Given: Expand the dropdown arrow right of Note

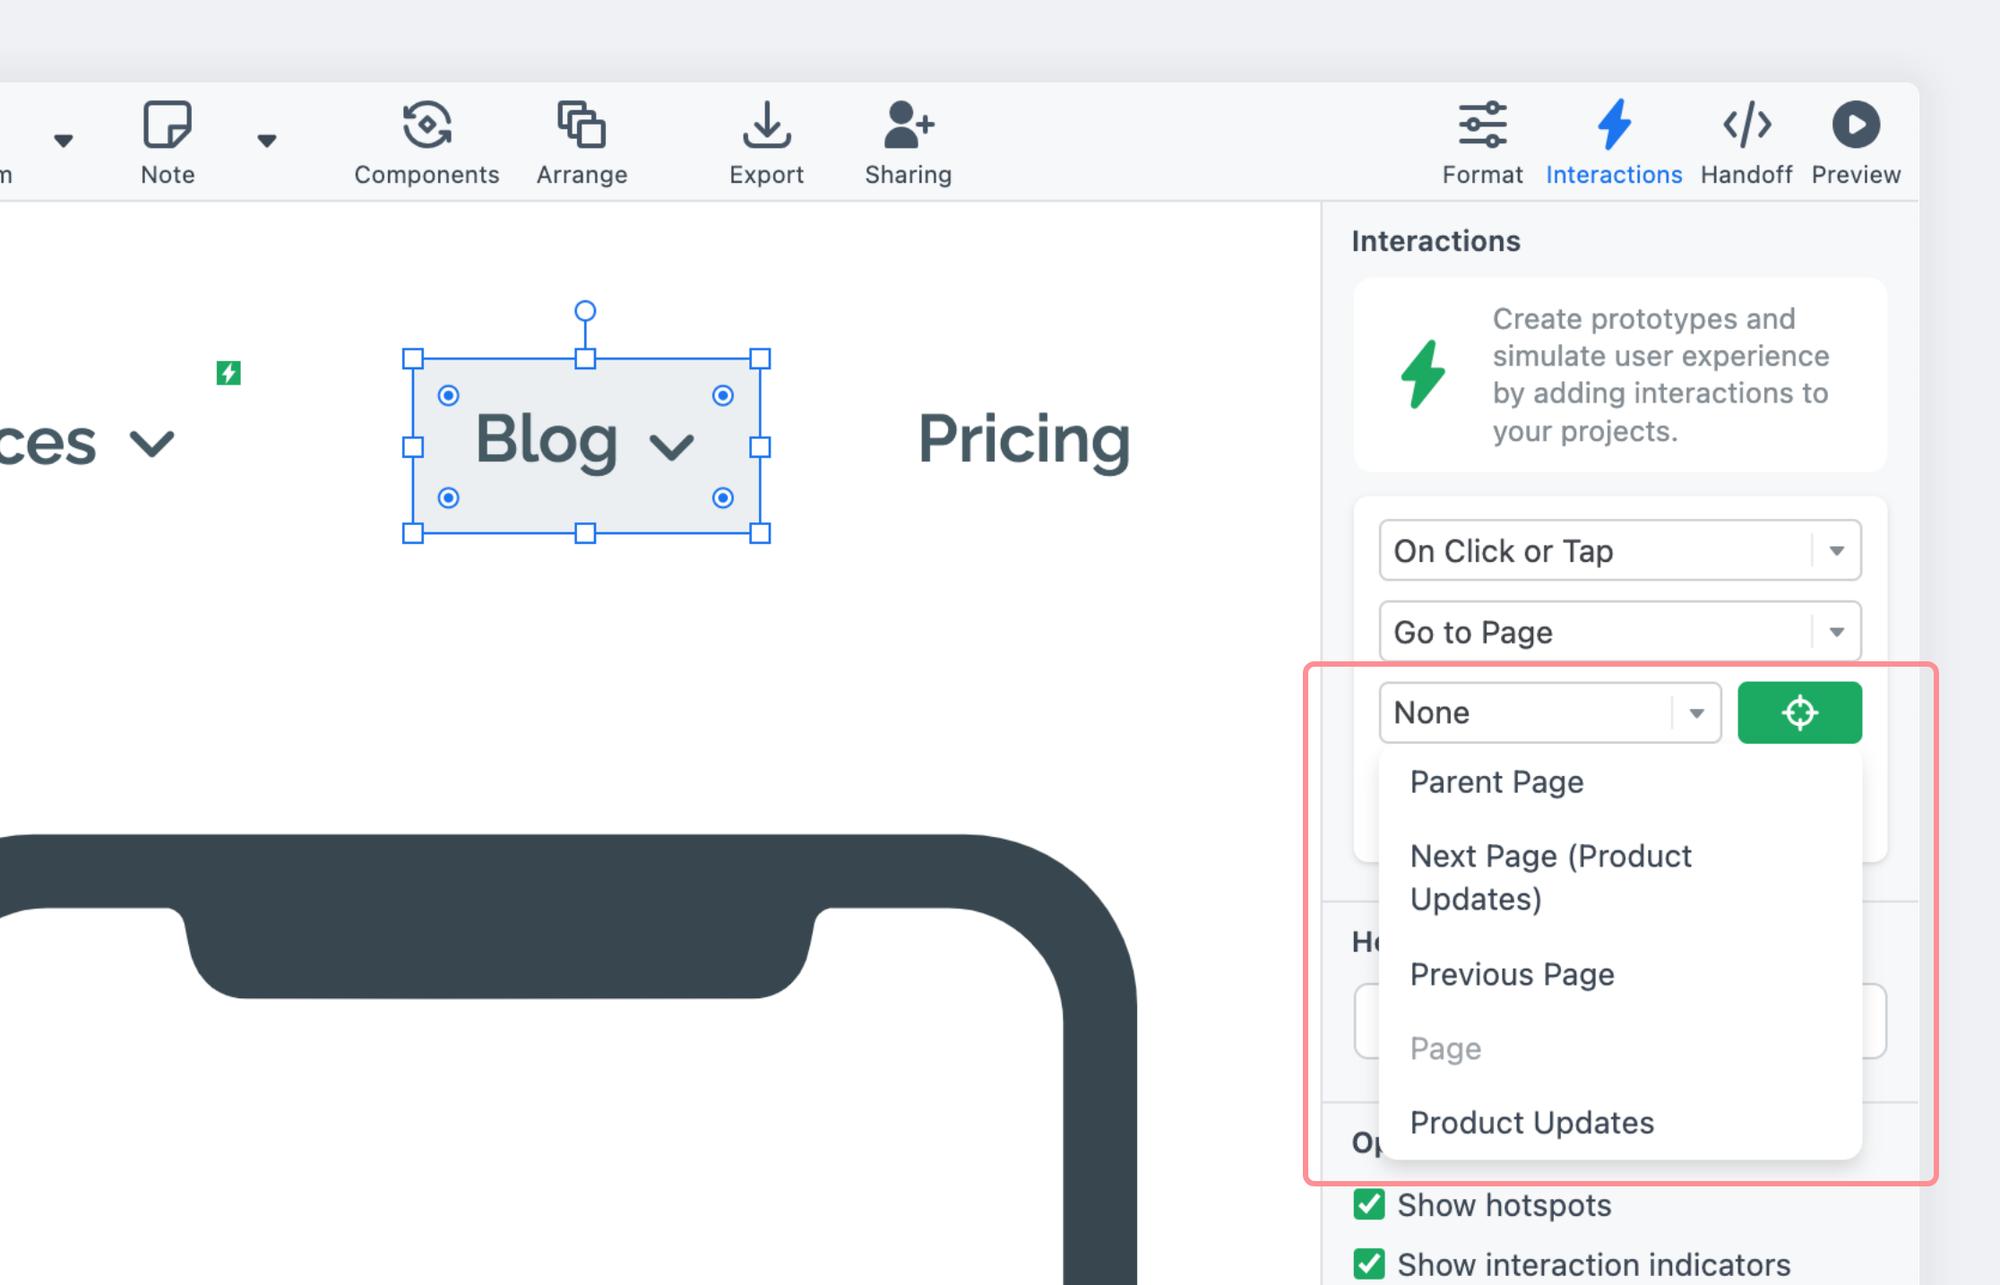Looking at the screenshot, I should point(266,141).
